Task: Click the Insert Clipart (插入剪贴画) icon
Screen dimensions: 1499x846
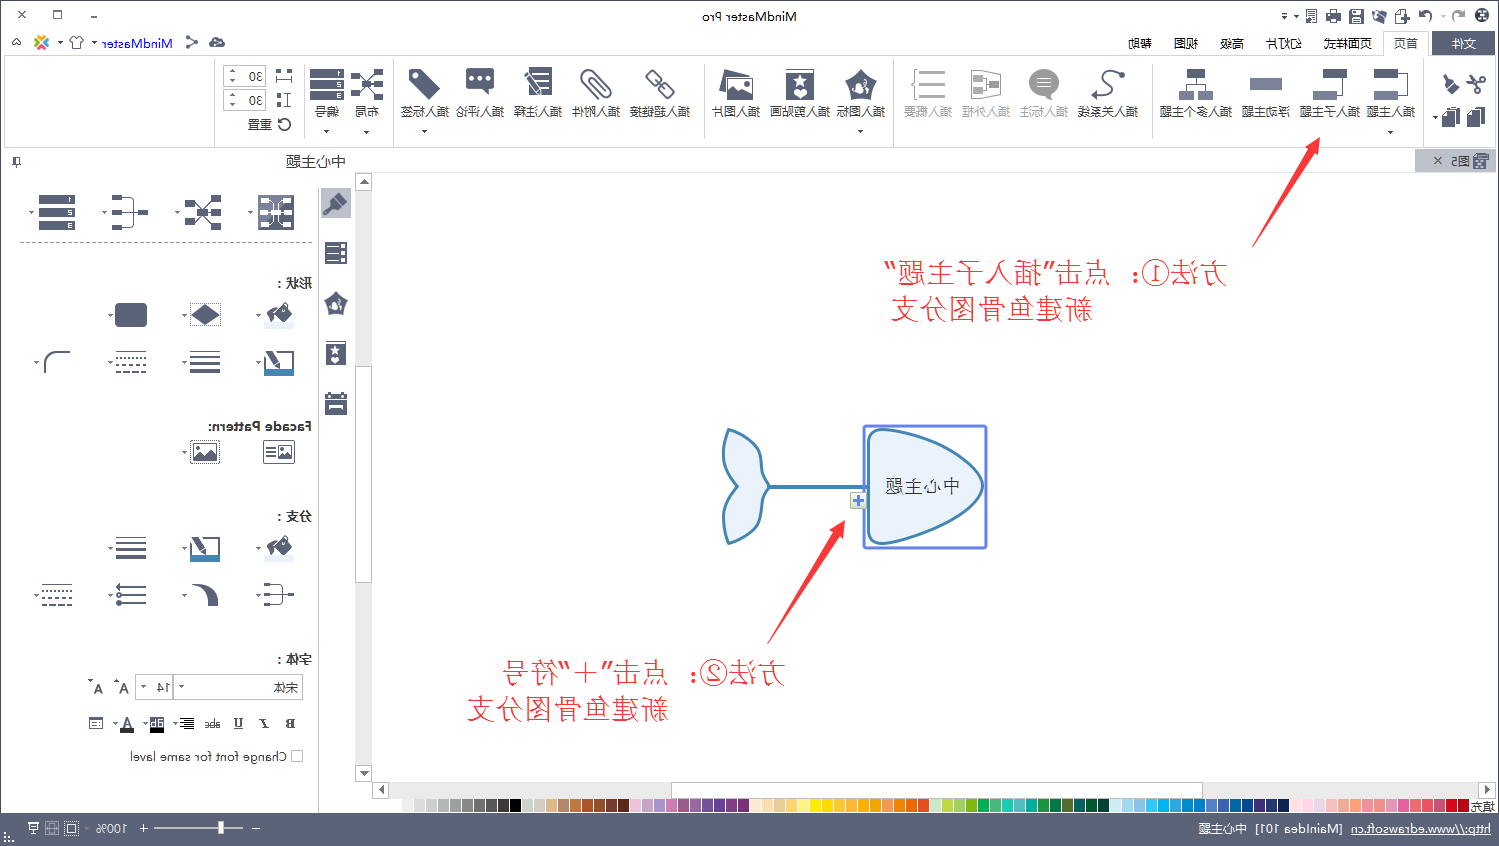Action: [x=800, y=85]
